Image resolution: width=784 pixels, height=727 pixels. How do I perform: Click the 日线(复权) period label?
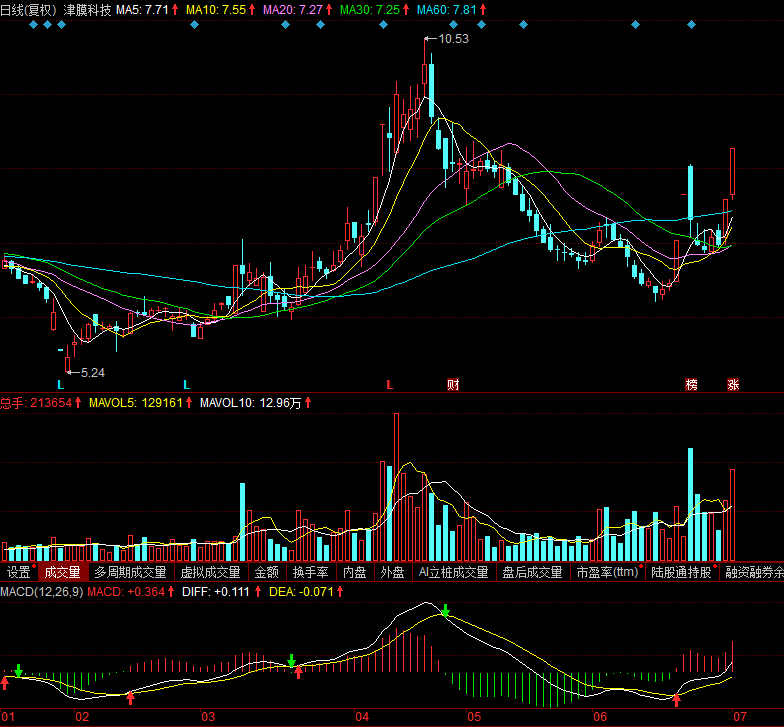27,9
